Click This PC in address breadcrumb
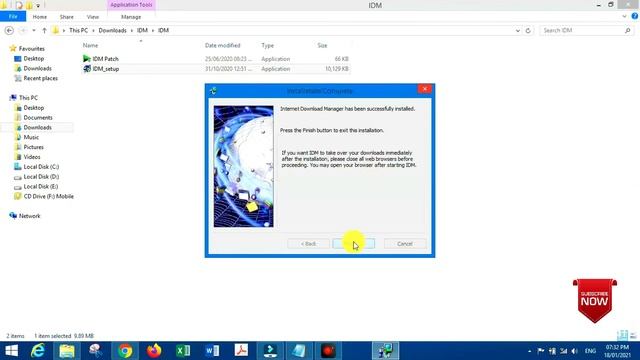 78,31
